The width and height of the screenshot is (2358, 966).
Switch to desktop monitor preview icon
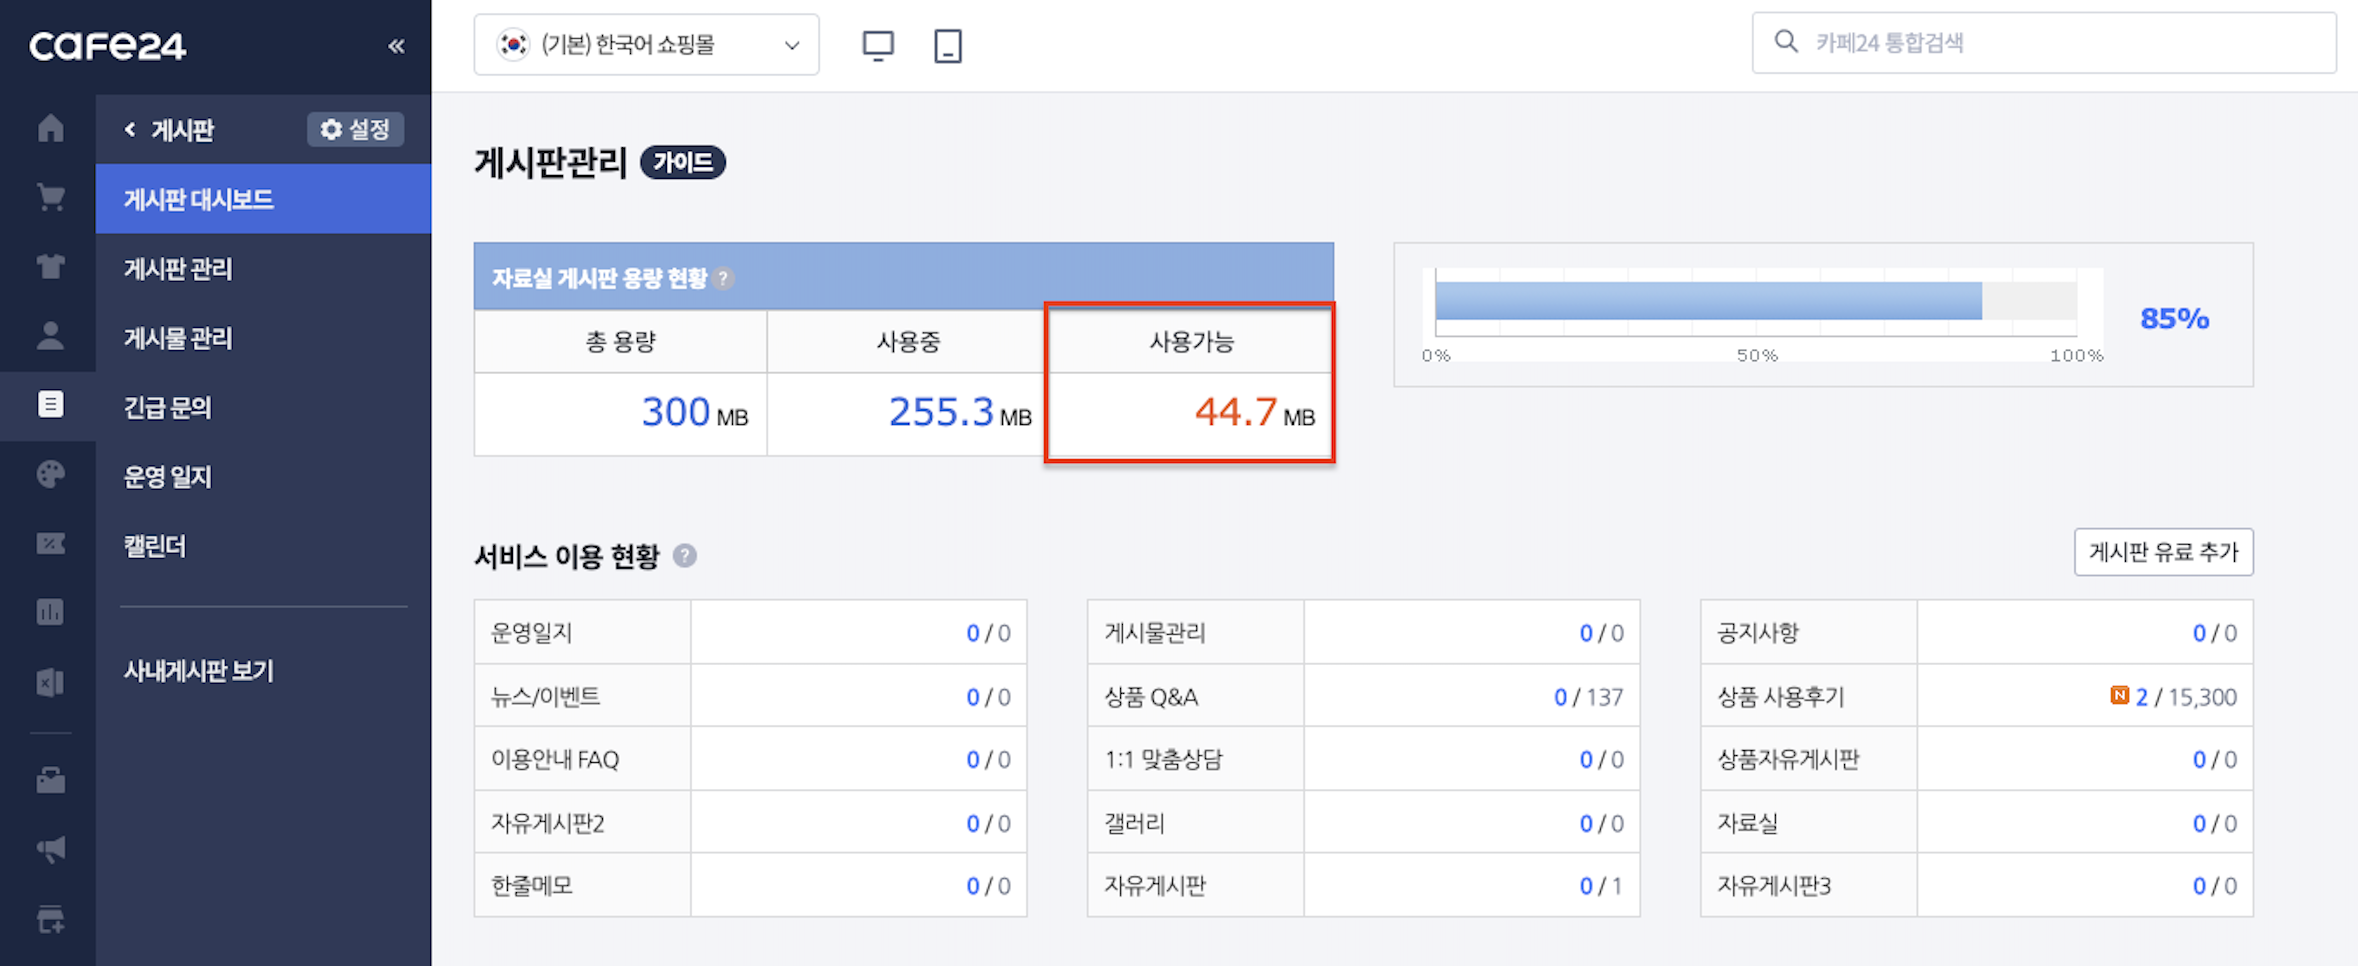(878, 46)
